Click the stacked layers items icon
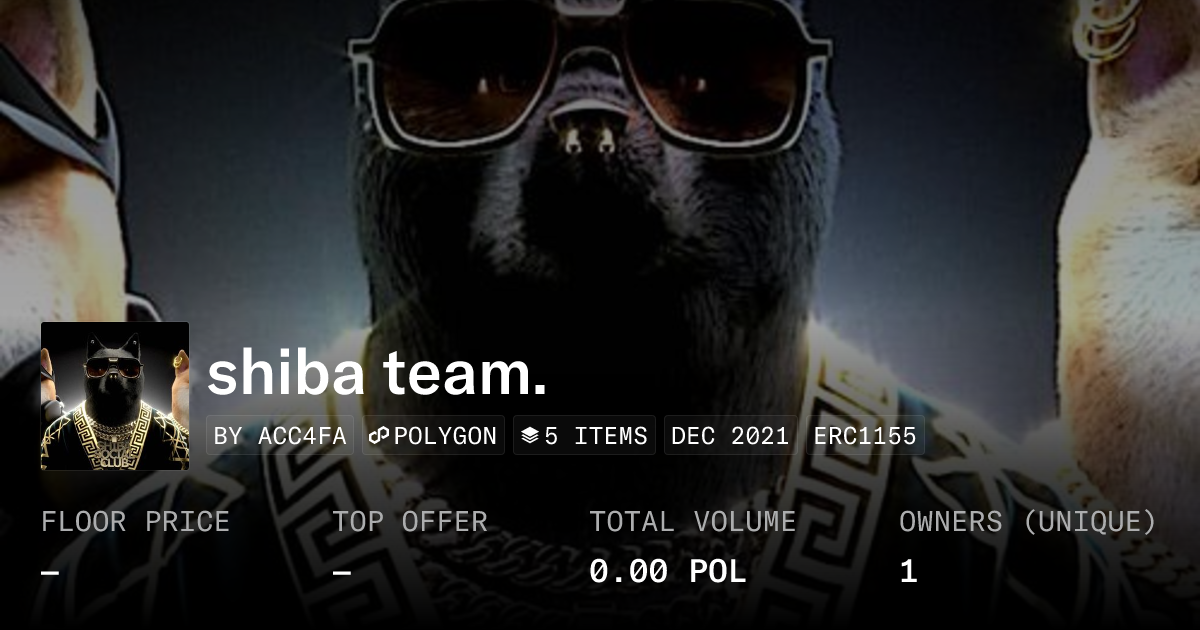 click(x=530, y=436)
